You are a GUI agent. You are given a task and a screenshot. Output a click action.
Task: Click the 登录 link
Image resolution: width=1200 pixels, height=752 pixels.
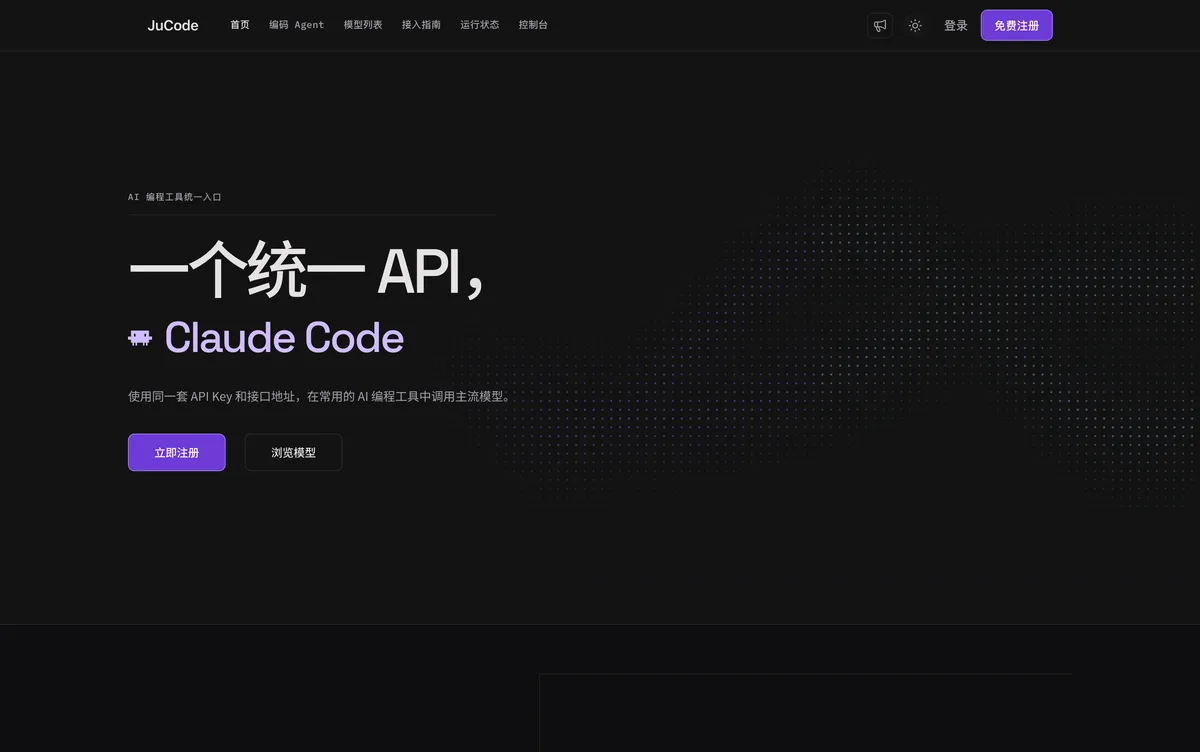click(x=956, y=25)
